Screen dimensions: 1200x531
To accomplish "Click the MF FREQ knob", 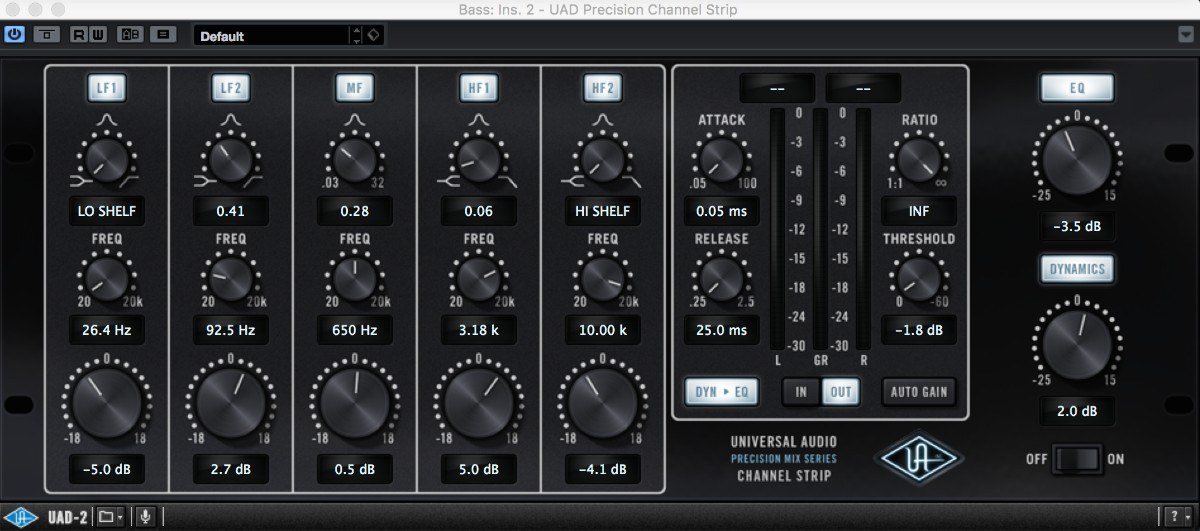I will [355, 277].
